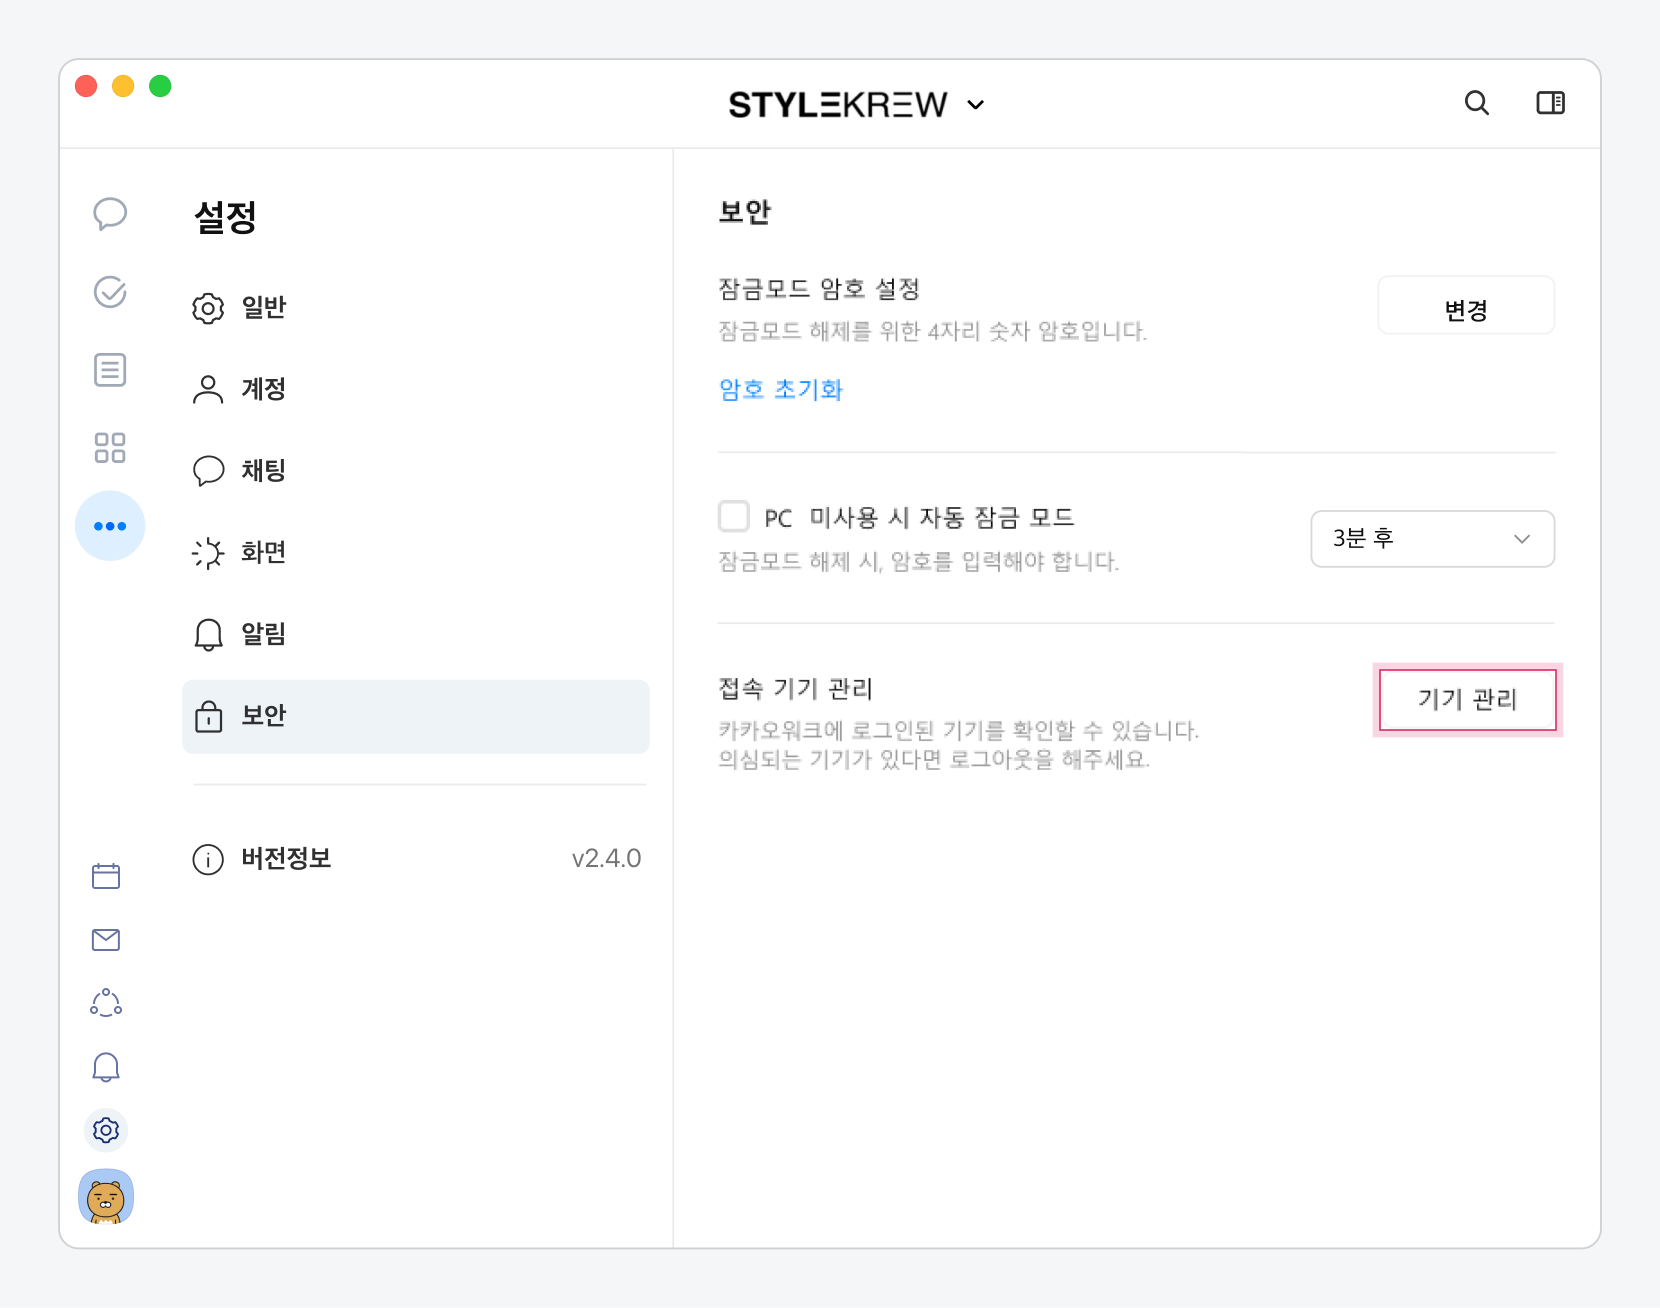Select 알림 settings menu item
This screenshot has width=1660, height=1308.
264,634
